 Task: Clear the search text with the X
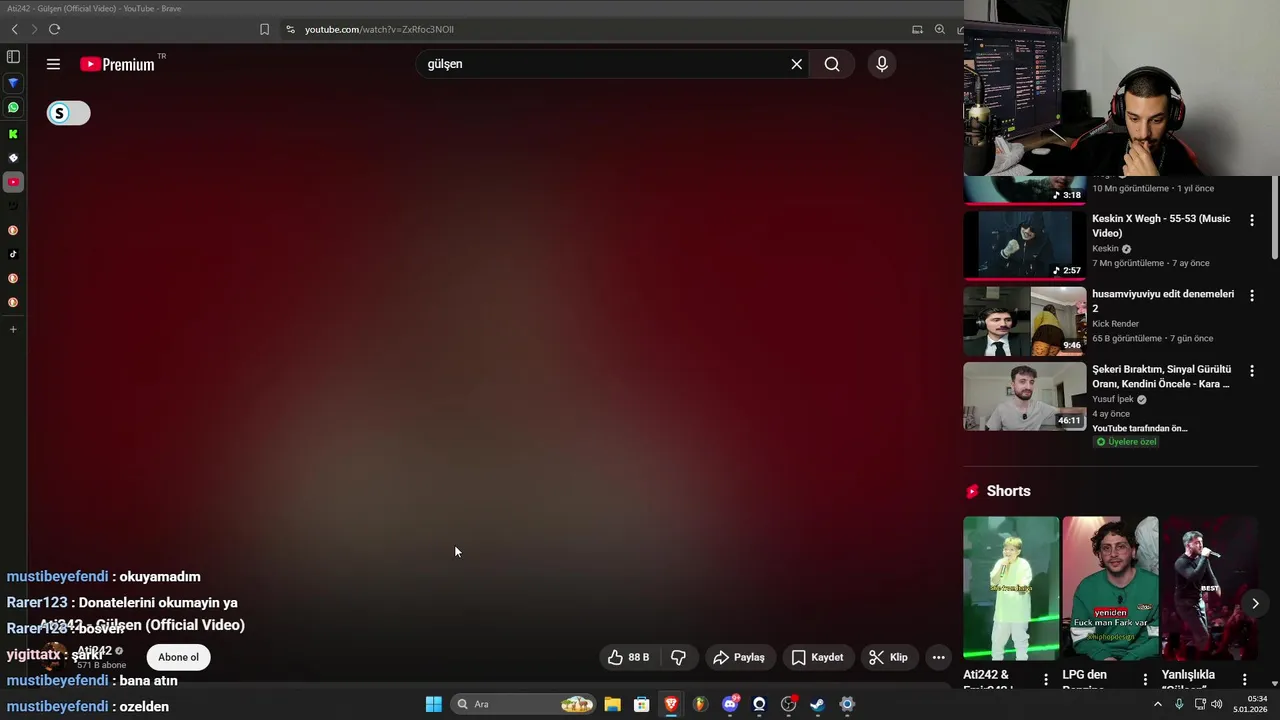tap(797, 64)
